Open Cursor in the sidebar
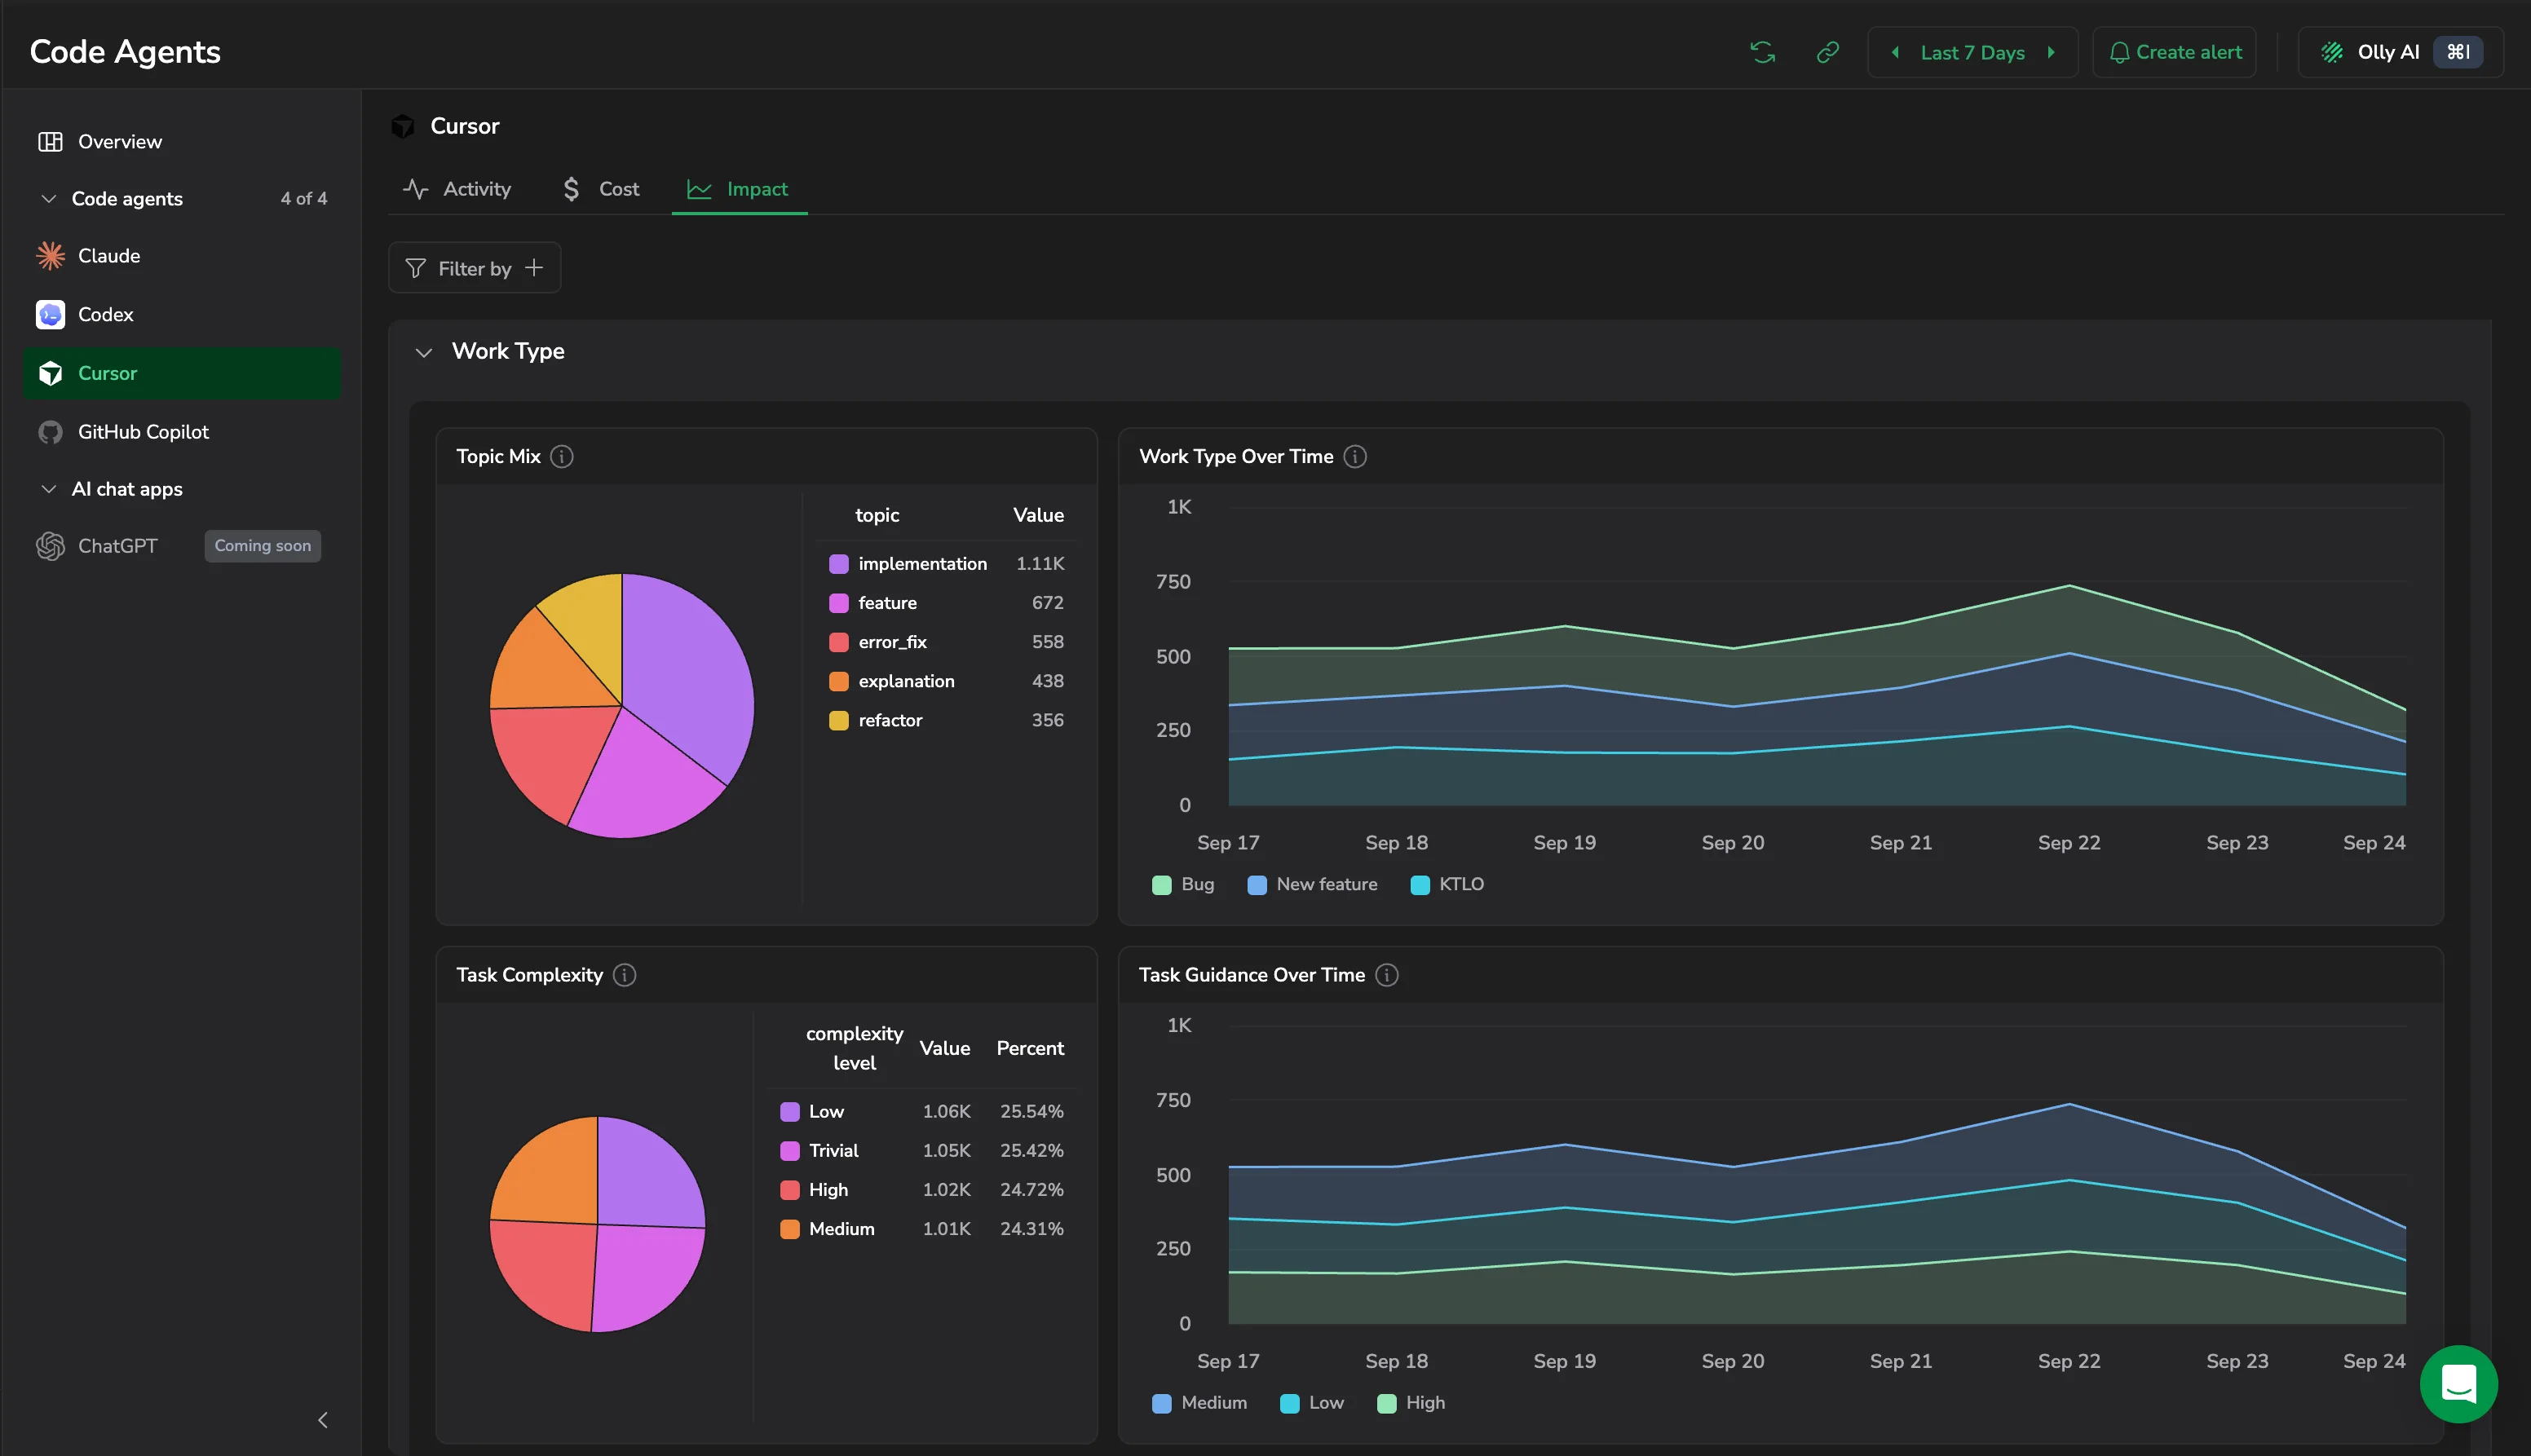This screenshot has height=1456, width=2531. (182, 373)
